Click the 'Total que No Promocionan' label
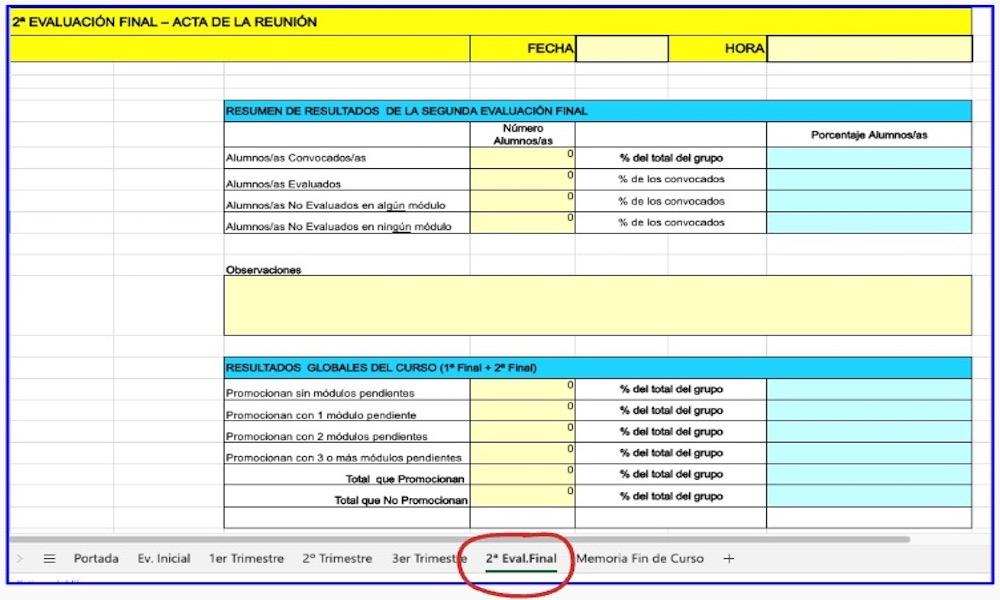 [401, 501]
